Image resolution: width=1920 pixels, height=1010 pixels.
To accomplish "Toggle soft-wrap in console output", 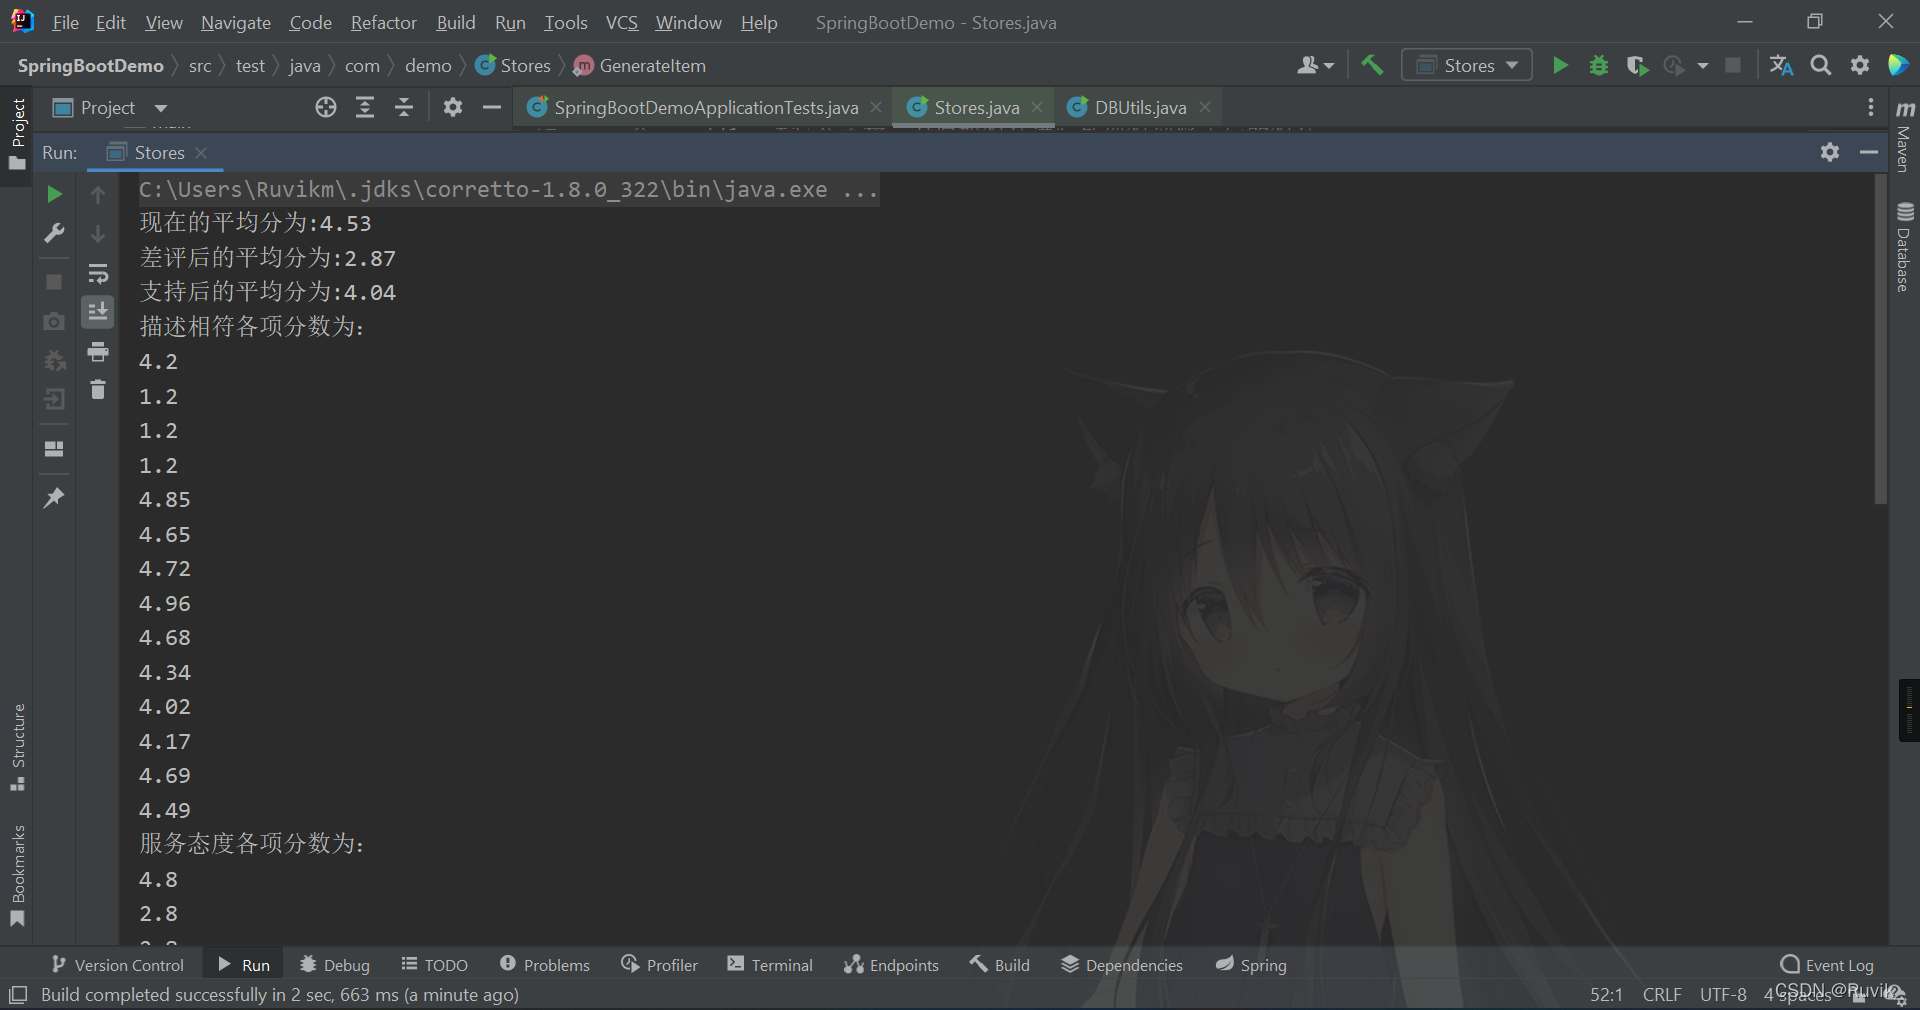I will 98,273.
